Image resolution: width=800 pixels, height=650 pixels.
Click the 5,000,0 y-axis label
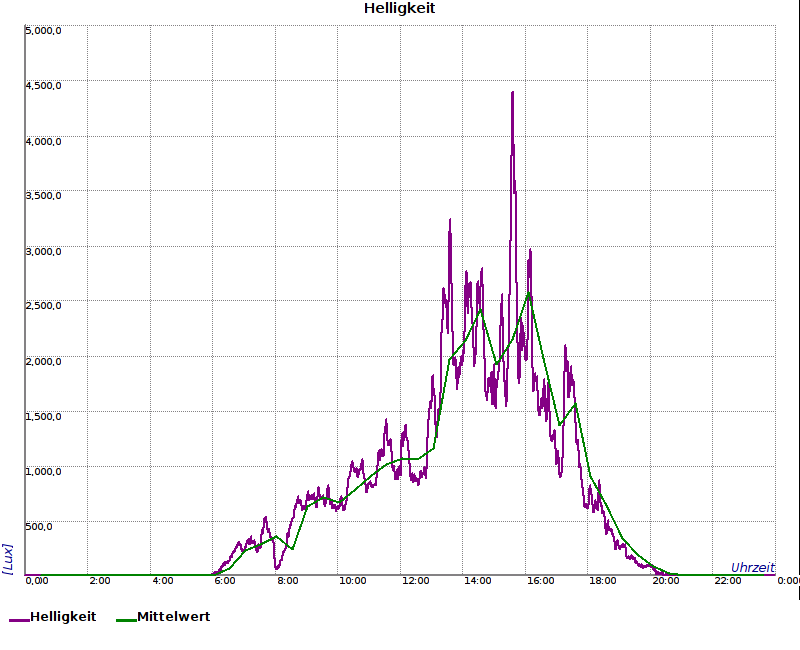point(43,31)
